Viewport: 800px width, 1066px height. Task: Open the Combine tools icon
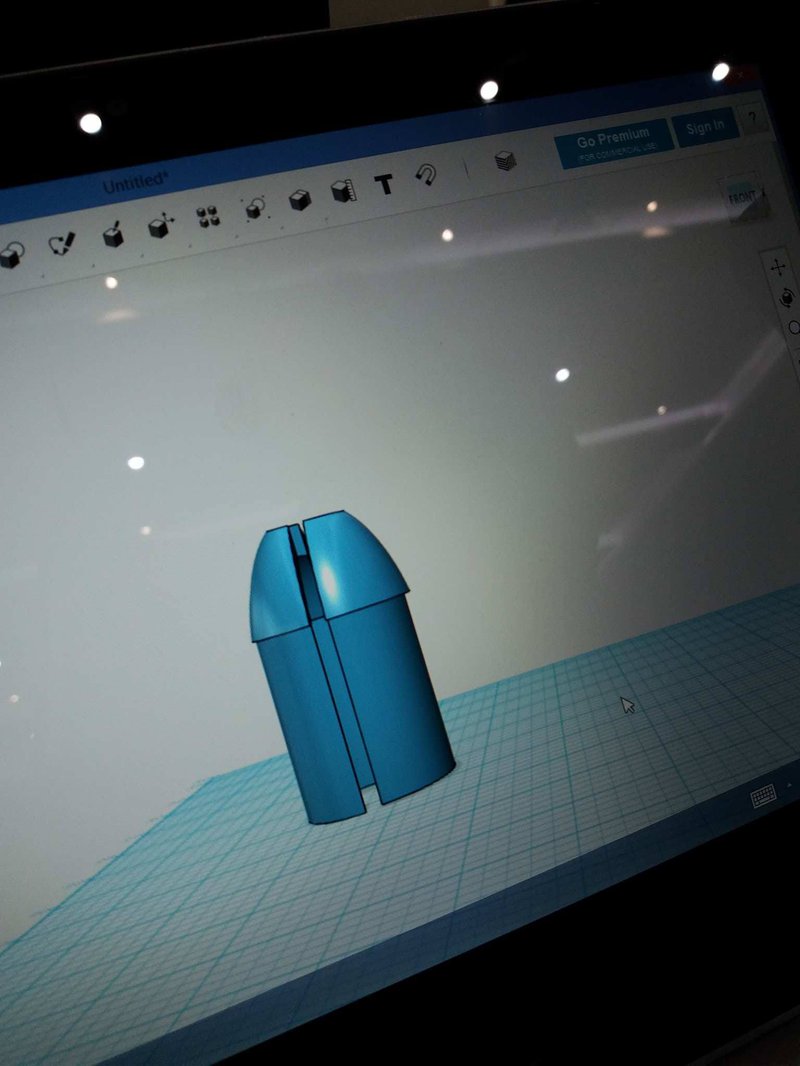point(299,200)
